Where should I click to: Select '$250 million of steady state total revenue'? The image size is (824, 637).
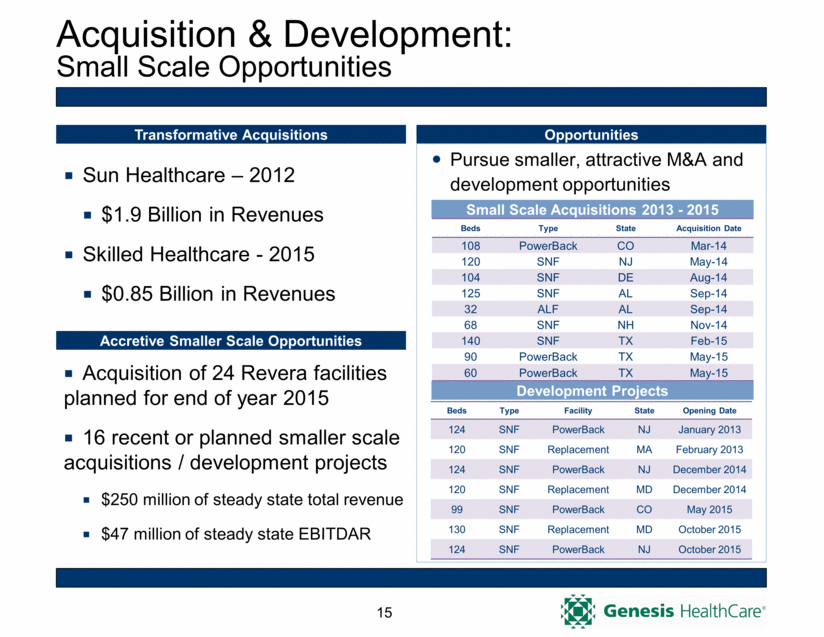tap(252, 499)
